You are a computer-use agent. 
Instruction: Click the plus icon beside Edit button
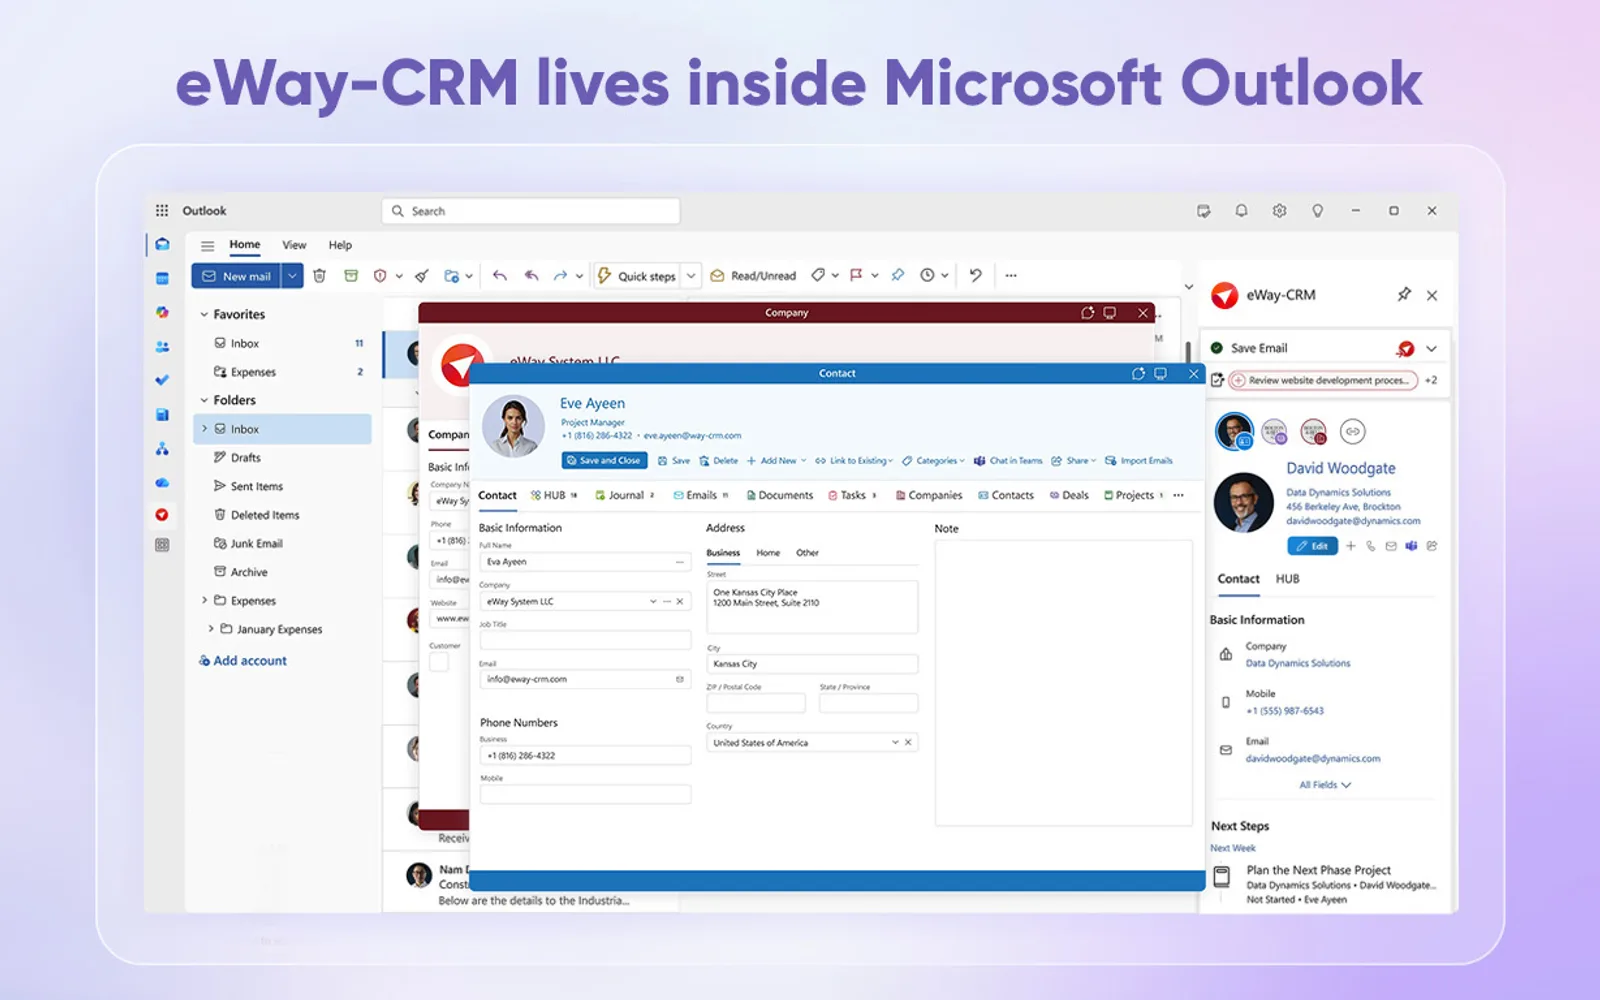(1351, 546)
